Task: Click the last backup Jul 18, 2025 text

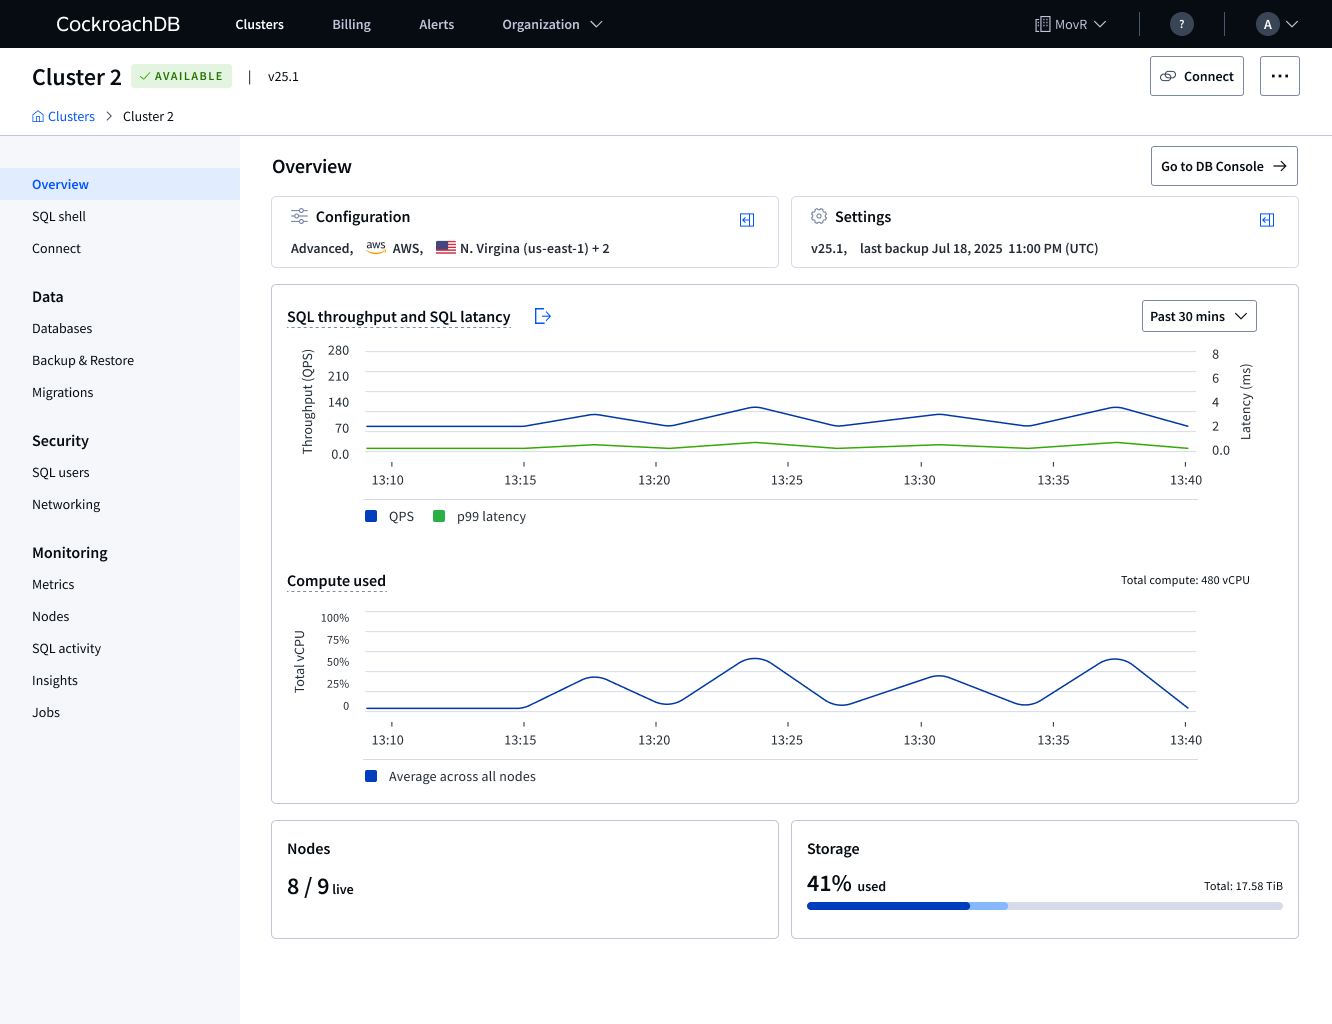Action: pyautogui.click(x=979, y=248)
